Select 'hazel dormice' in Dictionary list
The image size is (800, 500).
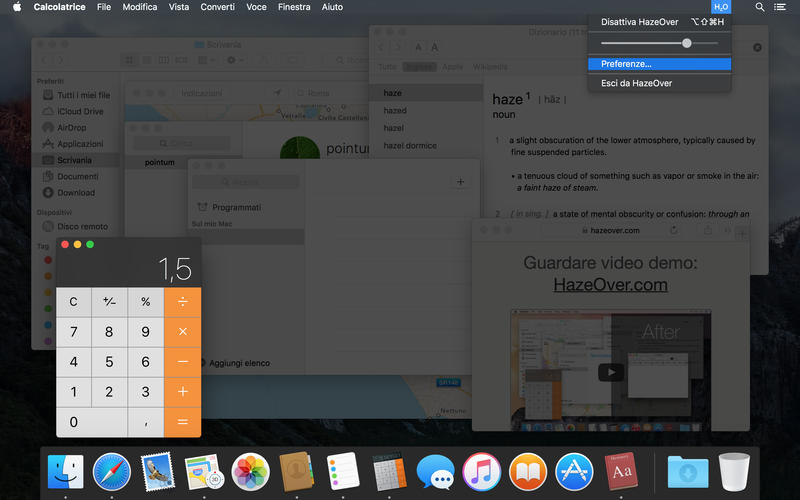(426, 145)
